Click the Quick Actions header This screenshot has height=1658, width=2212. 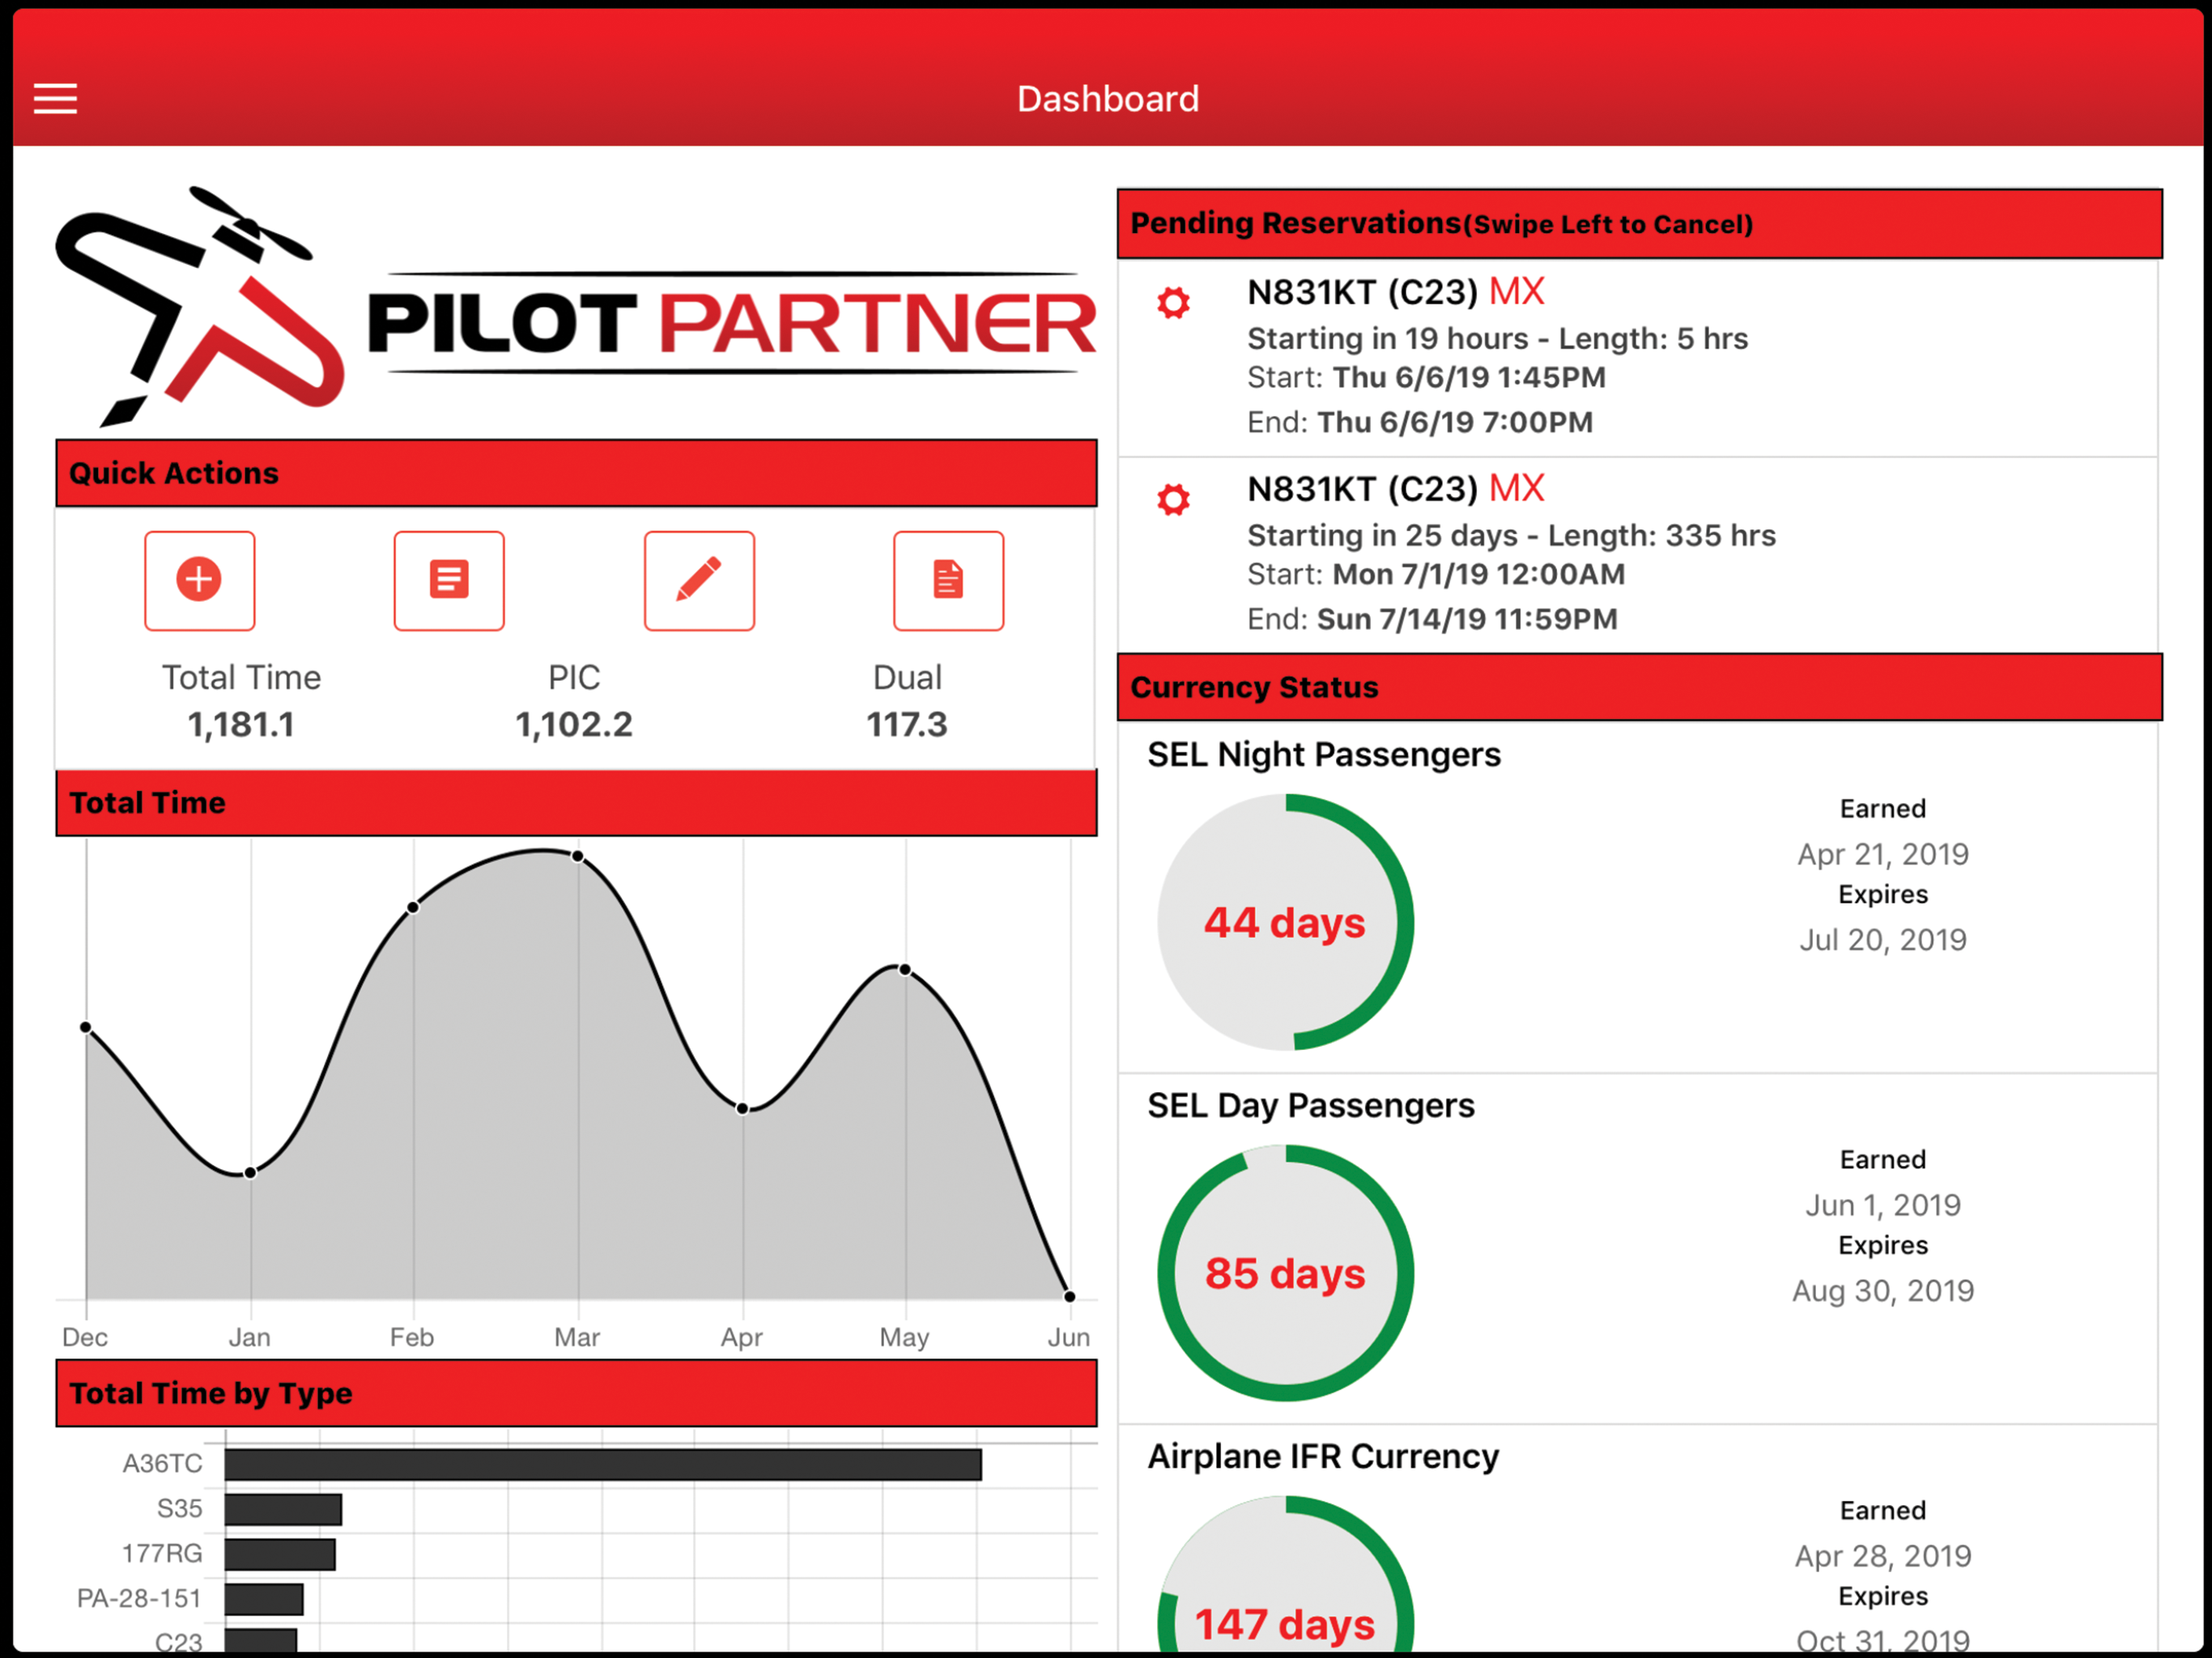(576, 473)
